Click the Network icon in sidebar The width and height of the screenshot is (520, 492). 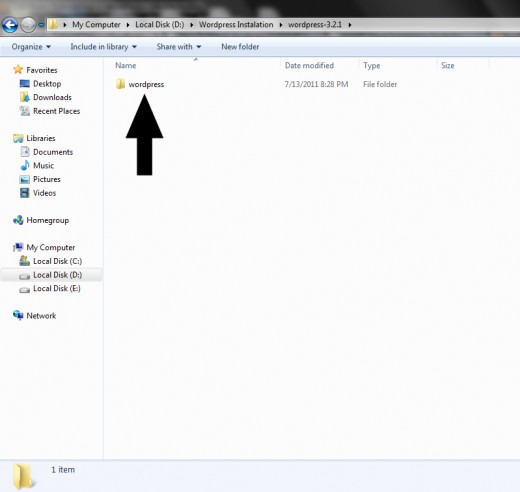pos(18,315)
